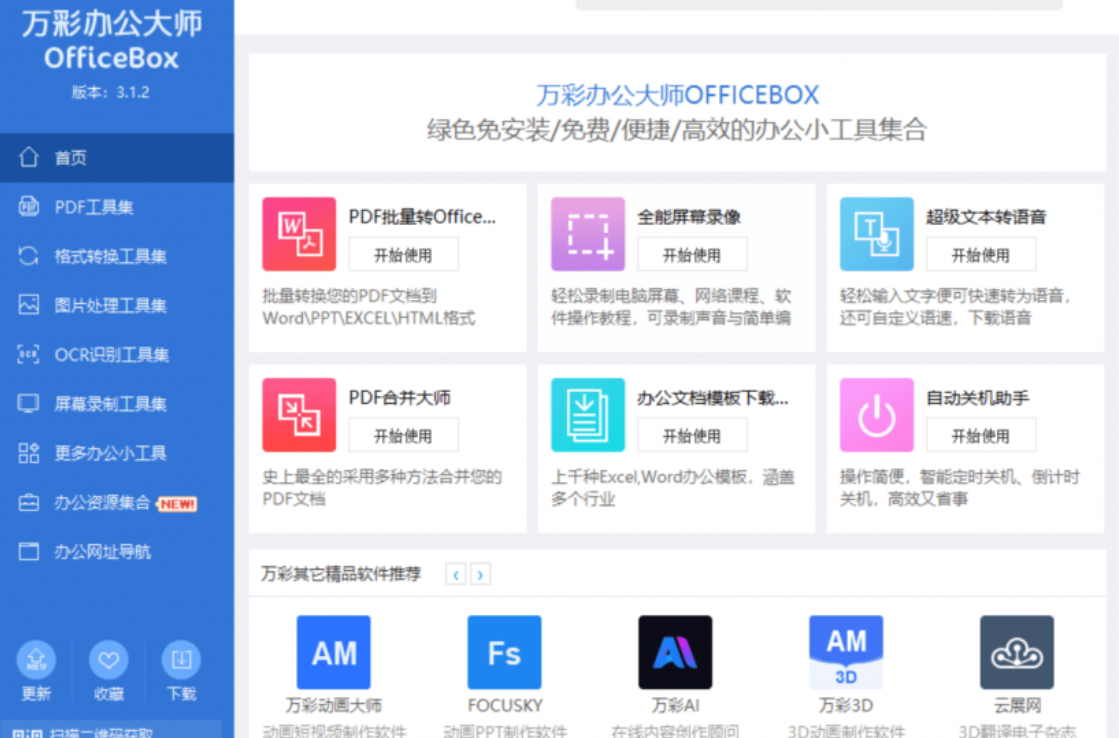1119x738 pixels.
Task: Show next recommended software page
Action: click(480, 574)
